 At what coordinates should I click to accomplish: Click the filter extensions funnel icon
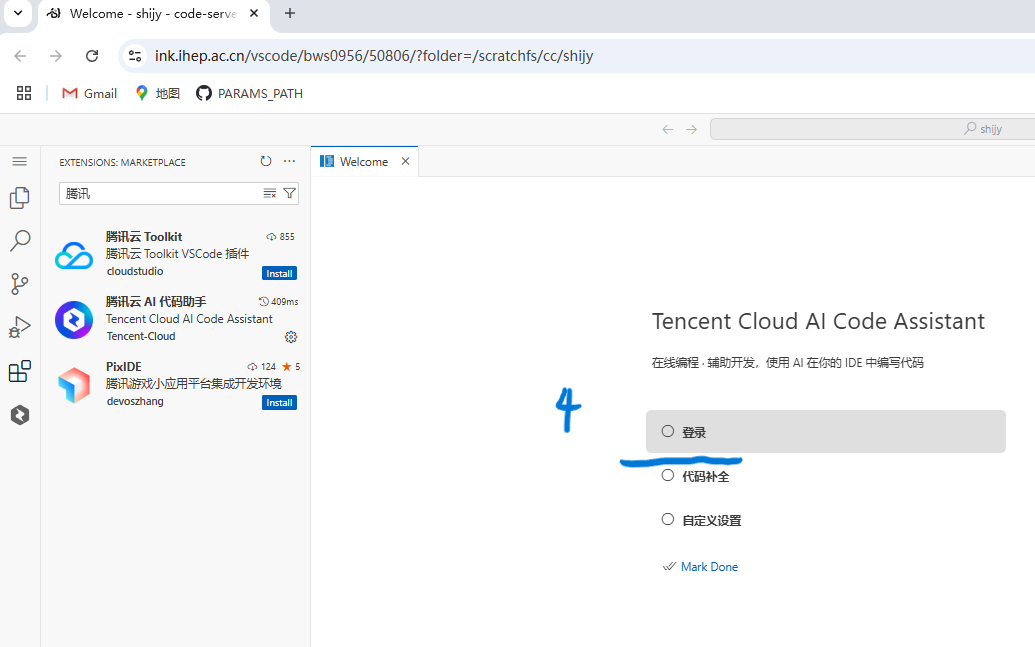[x=289, y=193]
